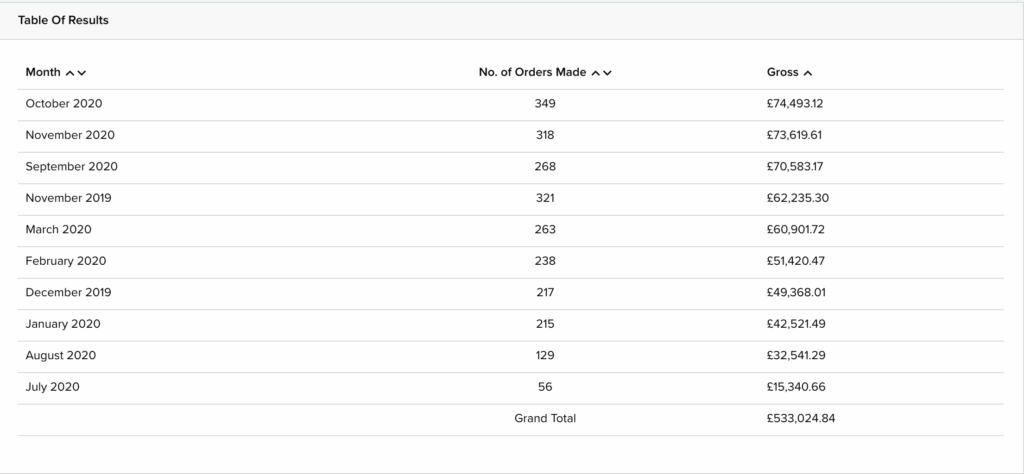Click the Month column header
The width and height of the screenshot is (1024, 474).
click(x=43, y=72)
